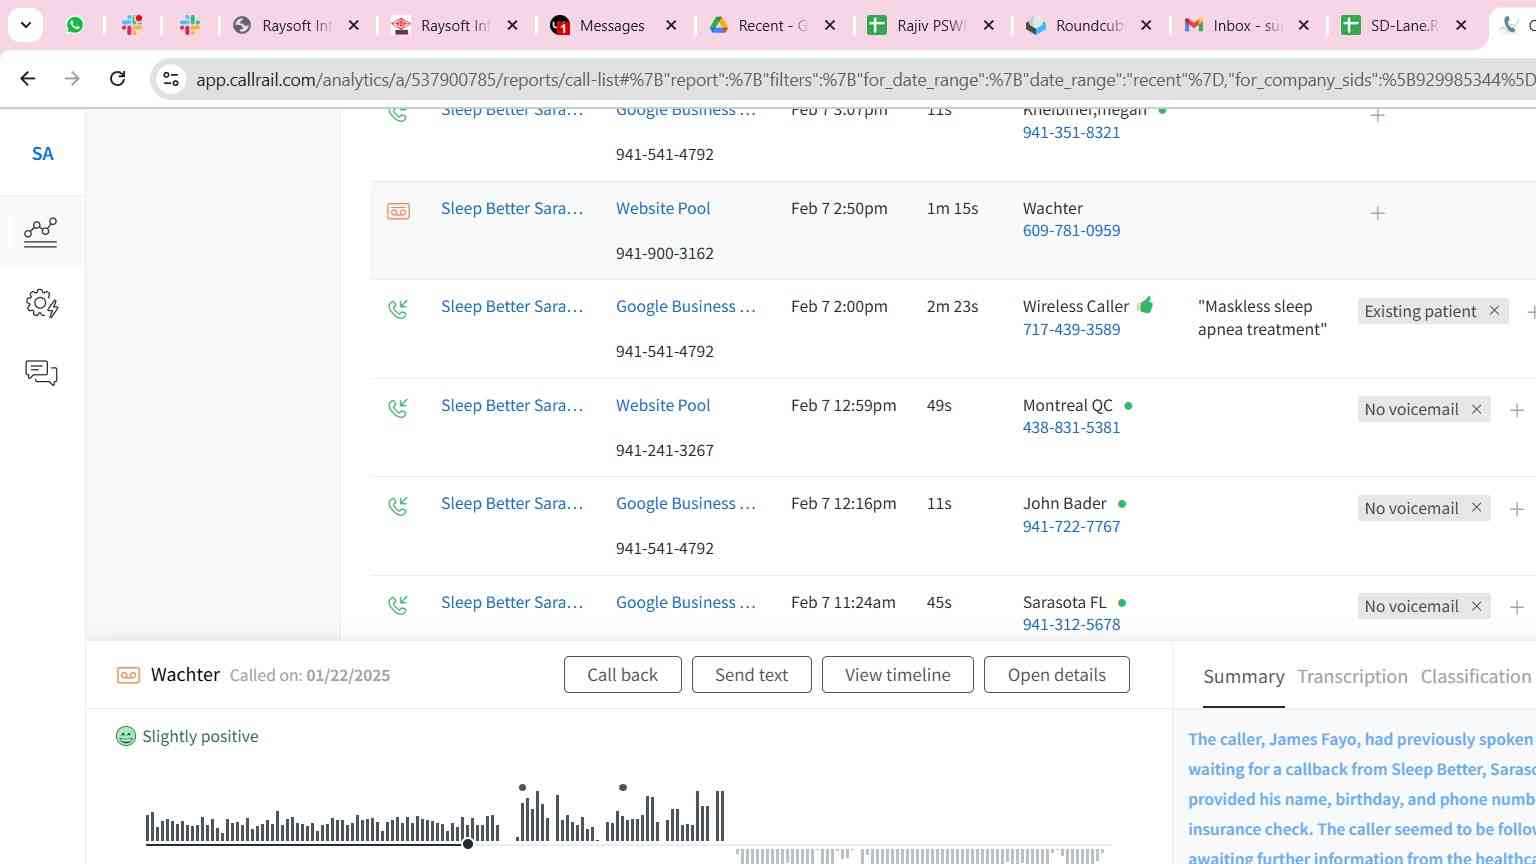The image size is (1536, 864).
Task: Open the SA account switcher
Action: [x=42, y=154]
